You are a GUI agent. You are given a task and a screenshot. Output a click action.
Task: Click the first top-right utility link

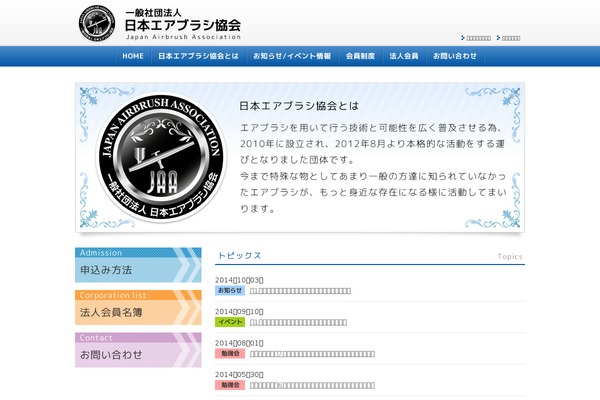pos(476,38)
